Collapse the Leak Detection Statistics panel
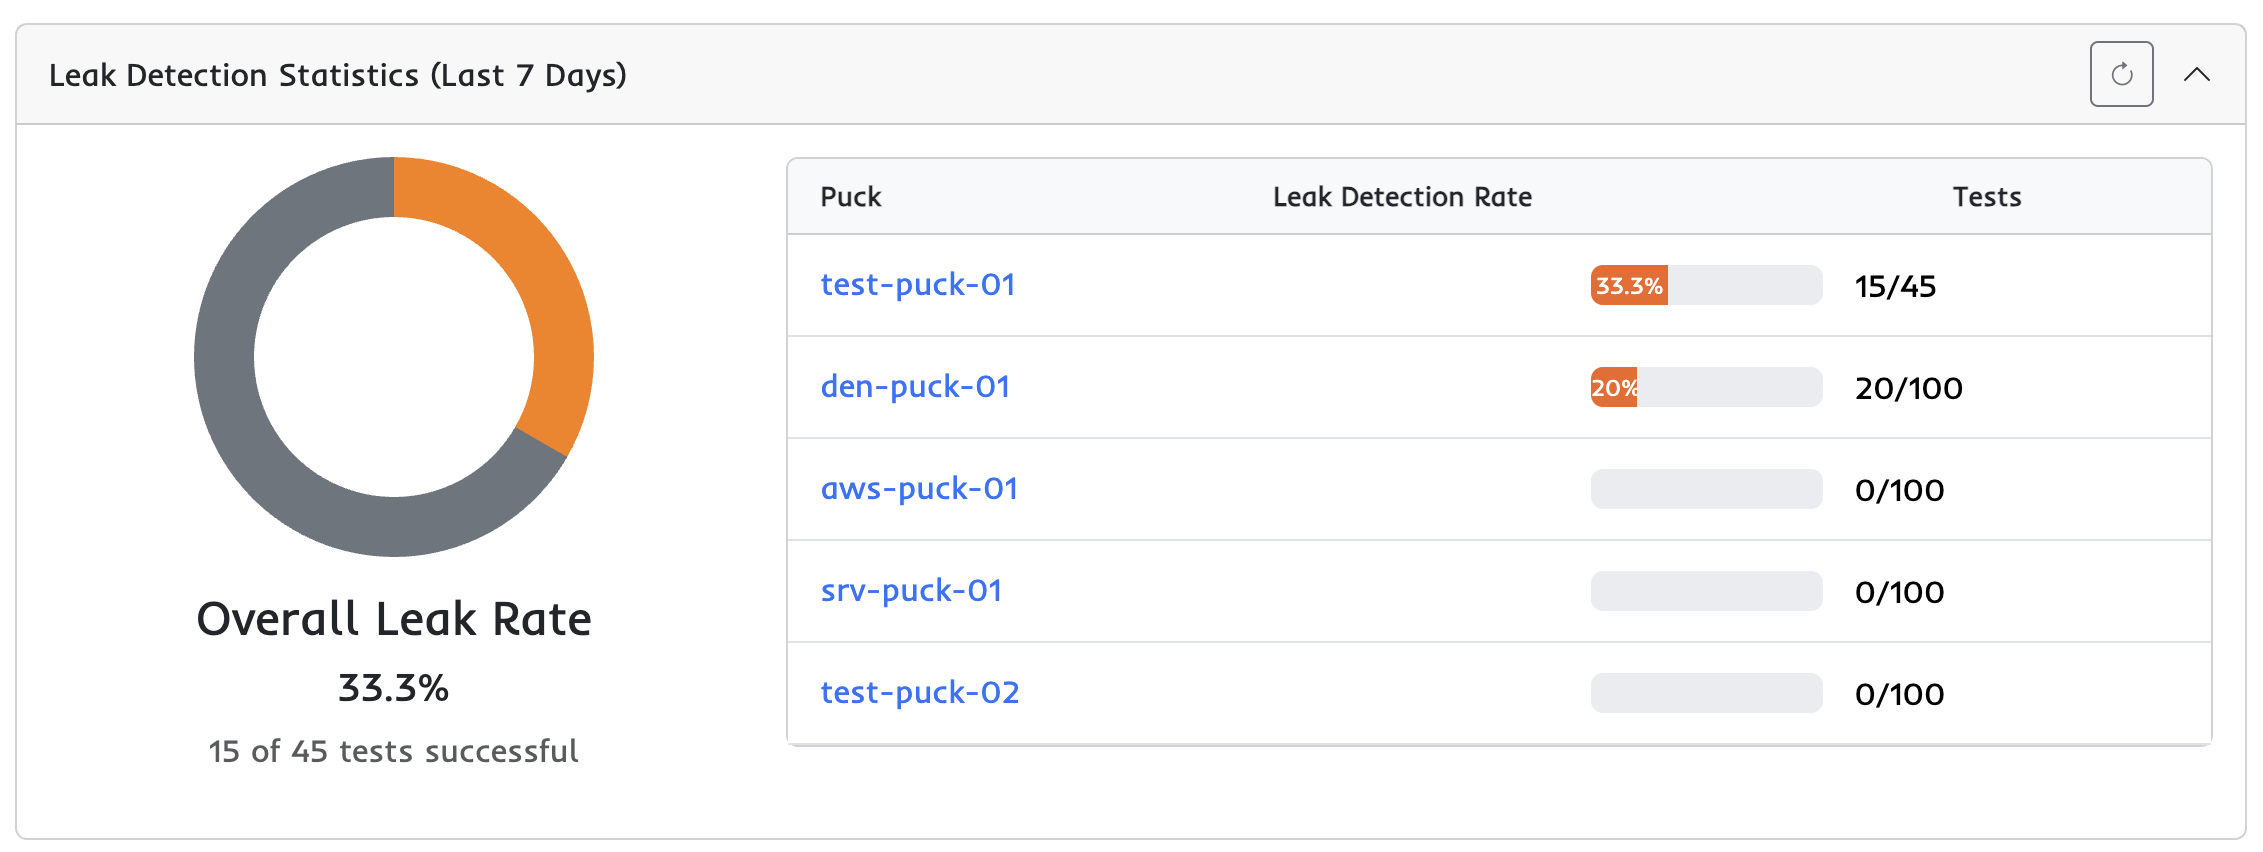 pos(2198,74)
